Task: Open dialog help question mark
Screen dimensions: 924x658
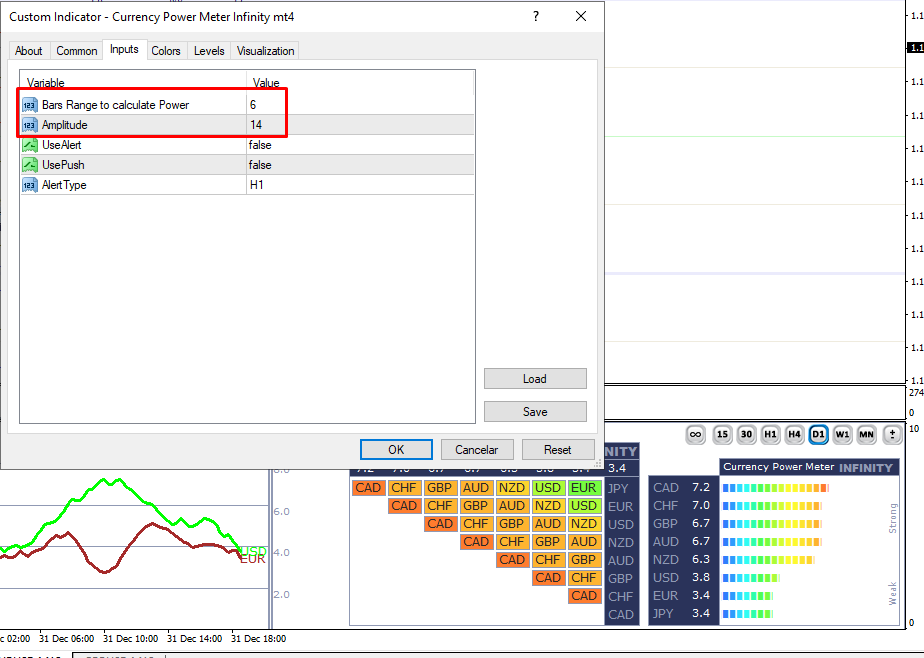Action: [x=536, y=16]
